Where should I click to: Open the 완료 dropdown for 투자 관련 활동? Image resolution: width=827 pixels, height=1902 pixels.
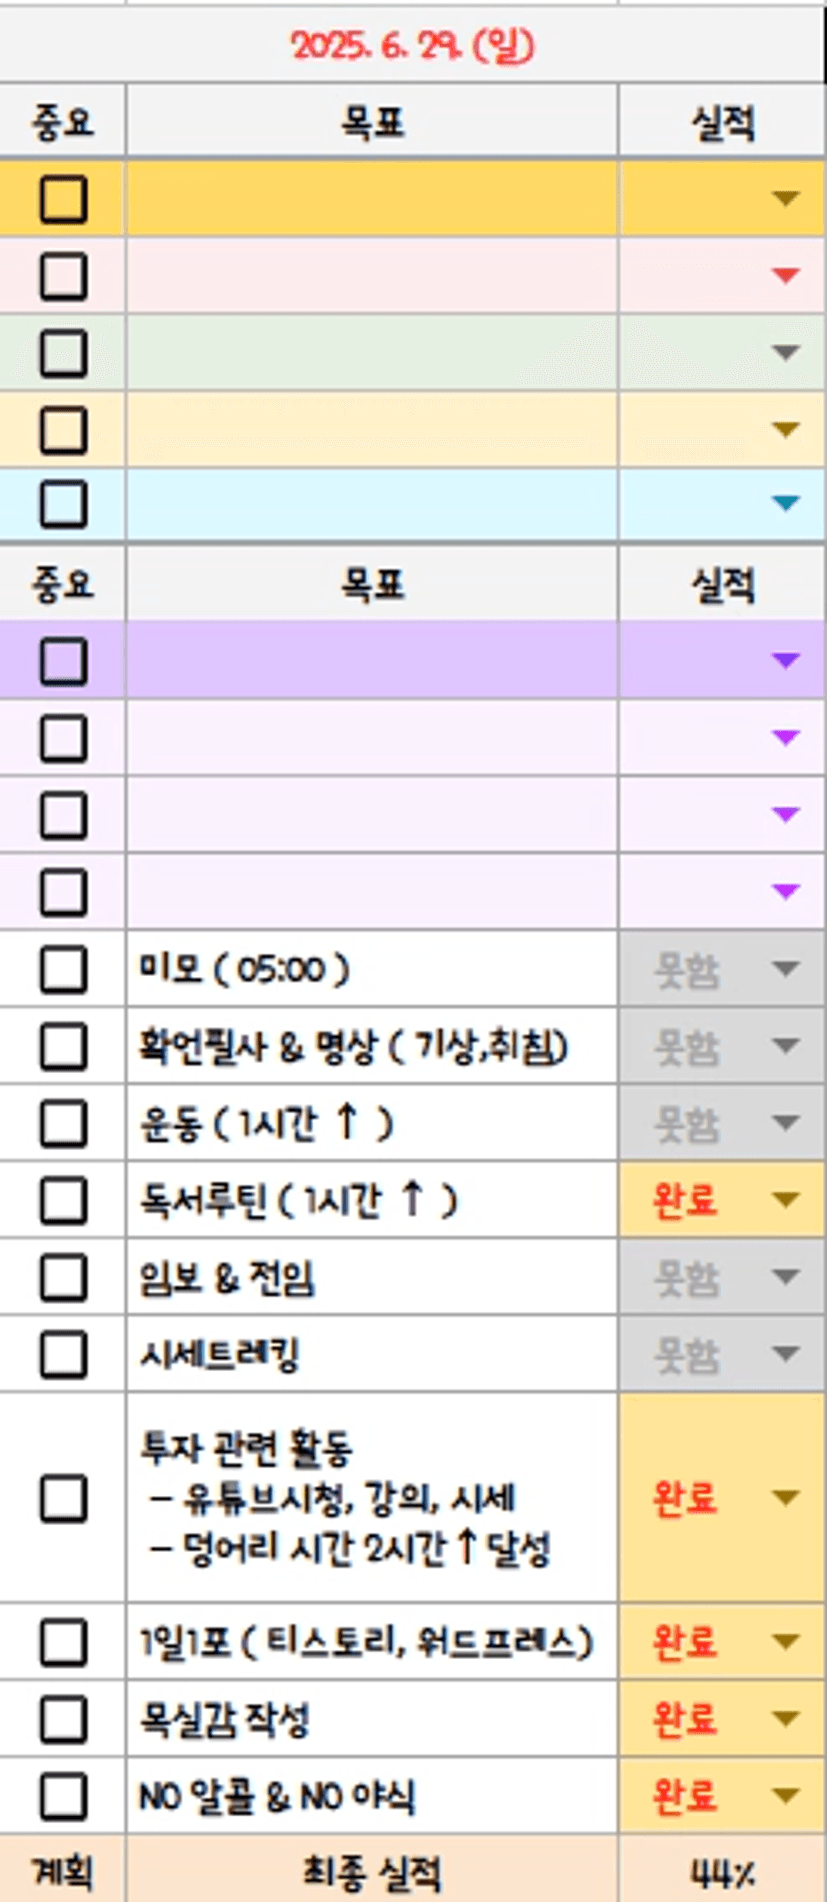tap(786, 1497)
